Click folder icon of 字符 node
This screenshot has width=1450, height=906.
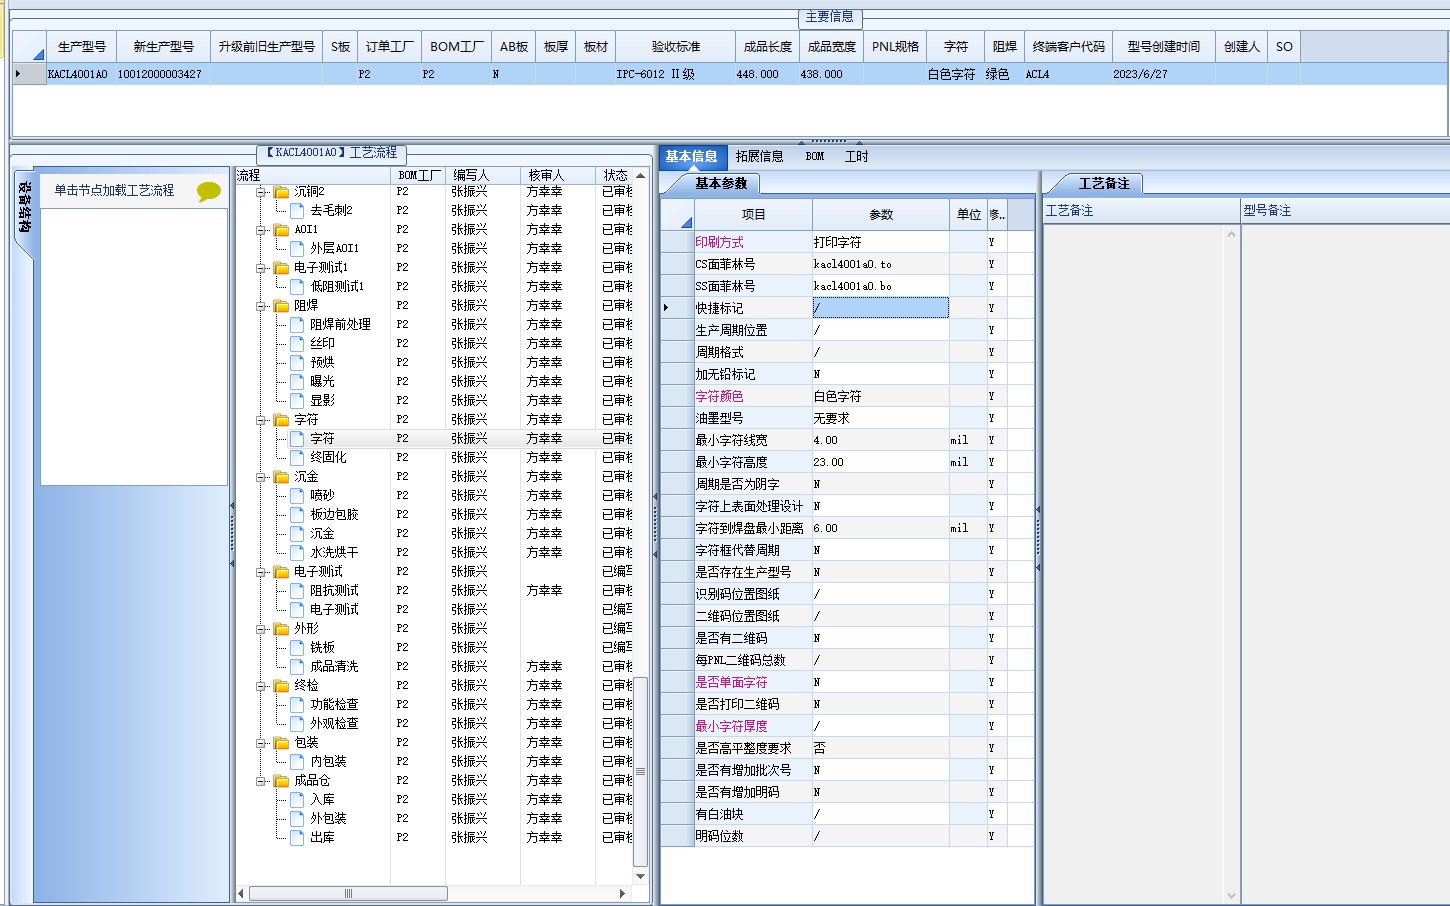point(281,420)
